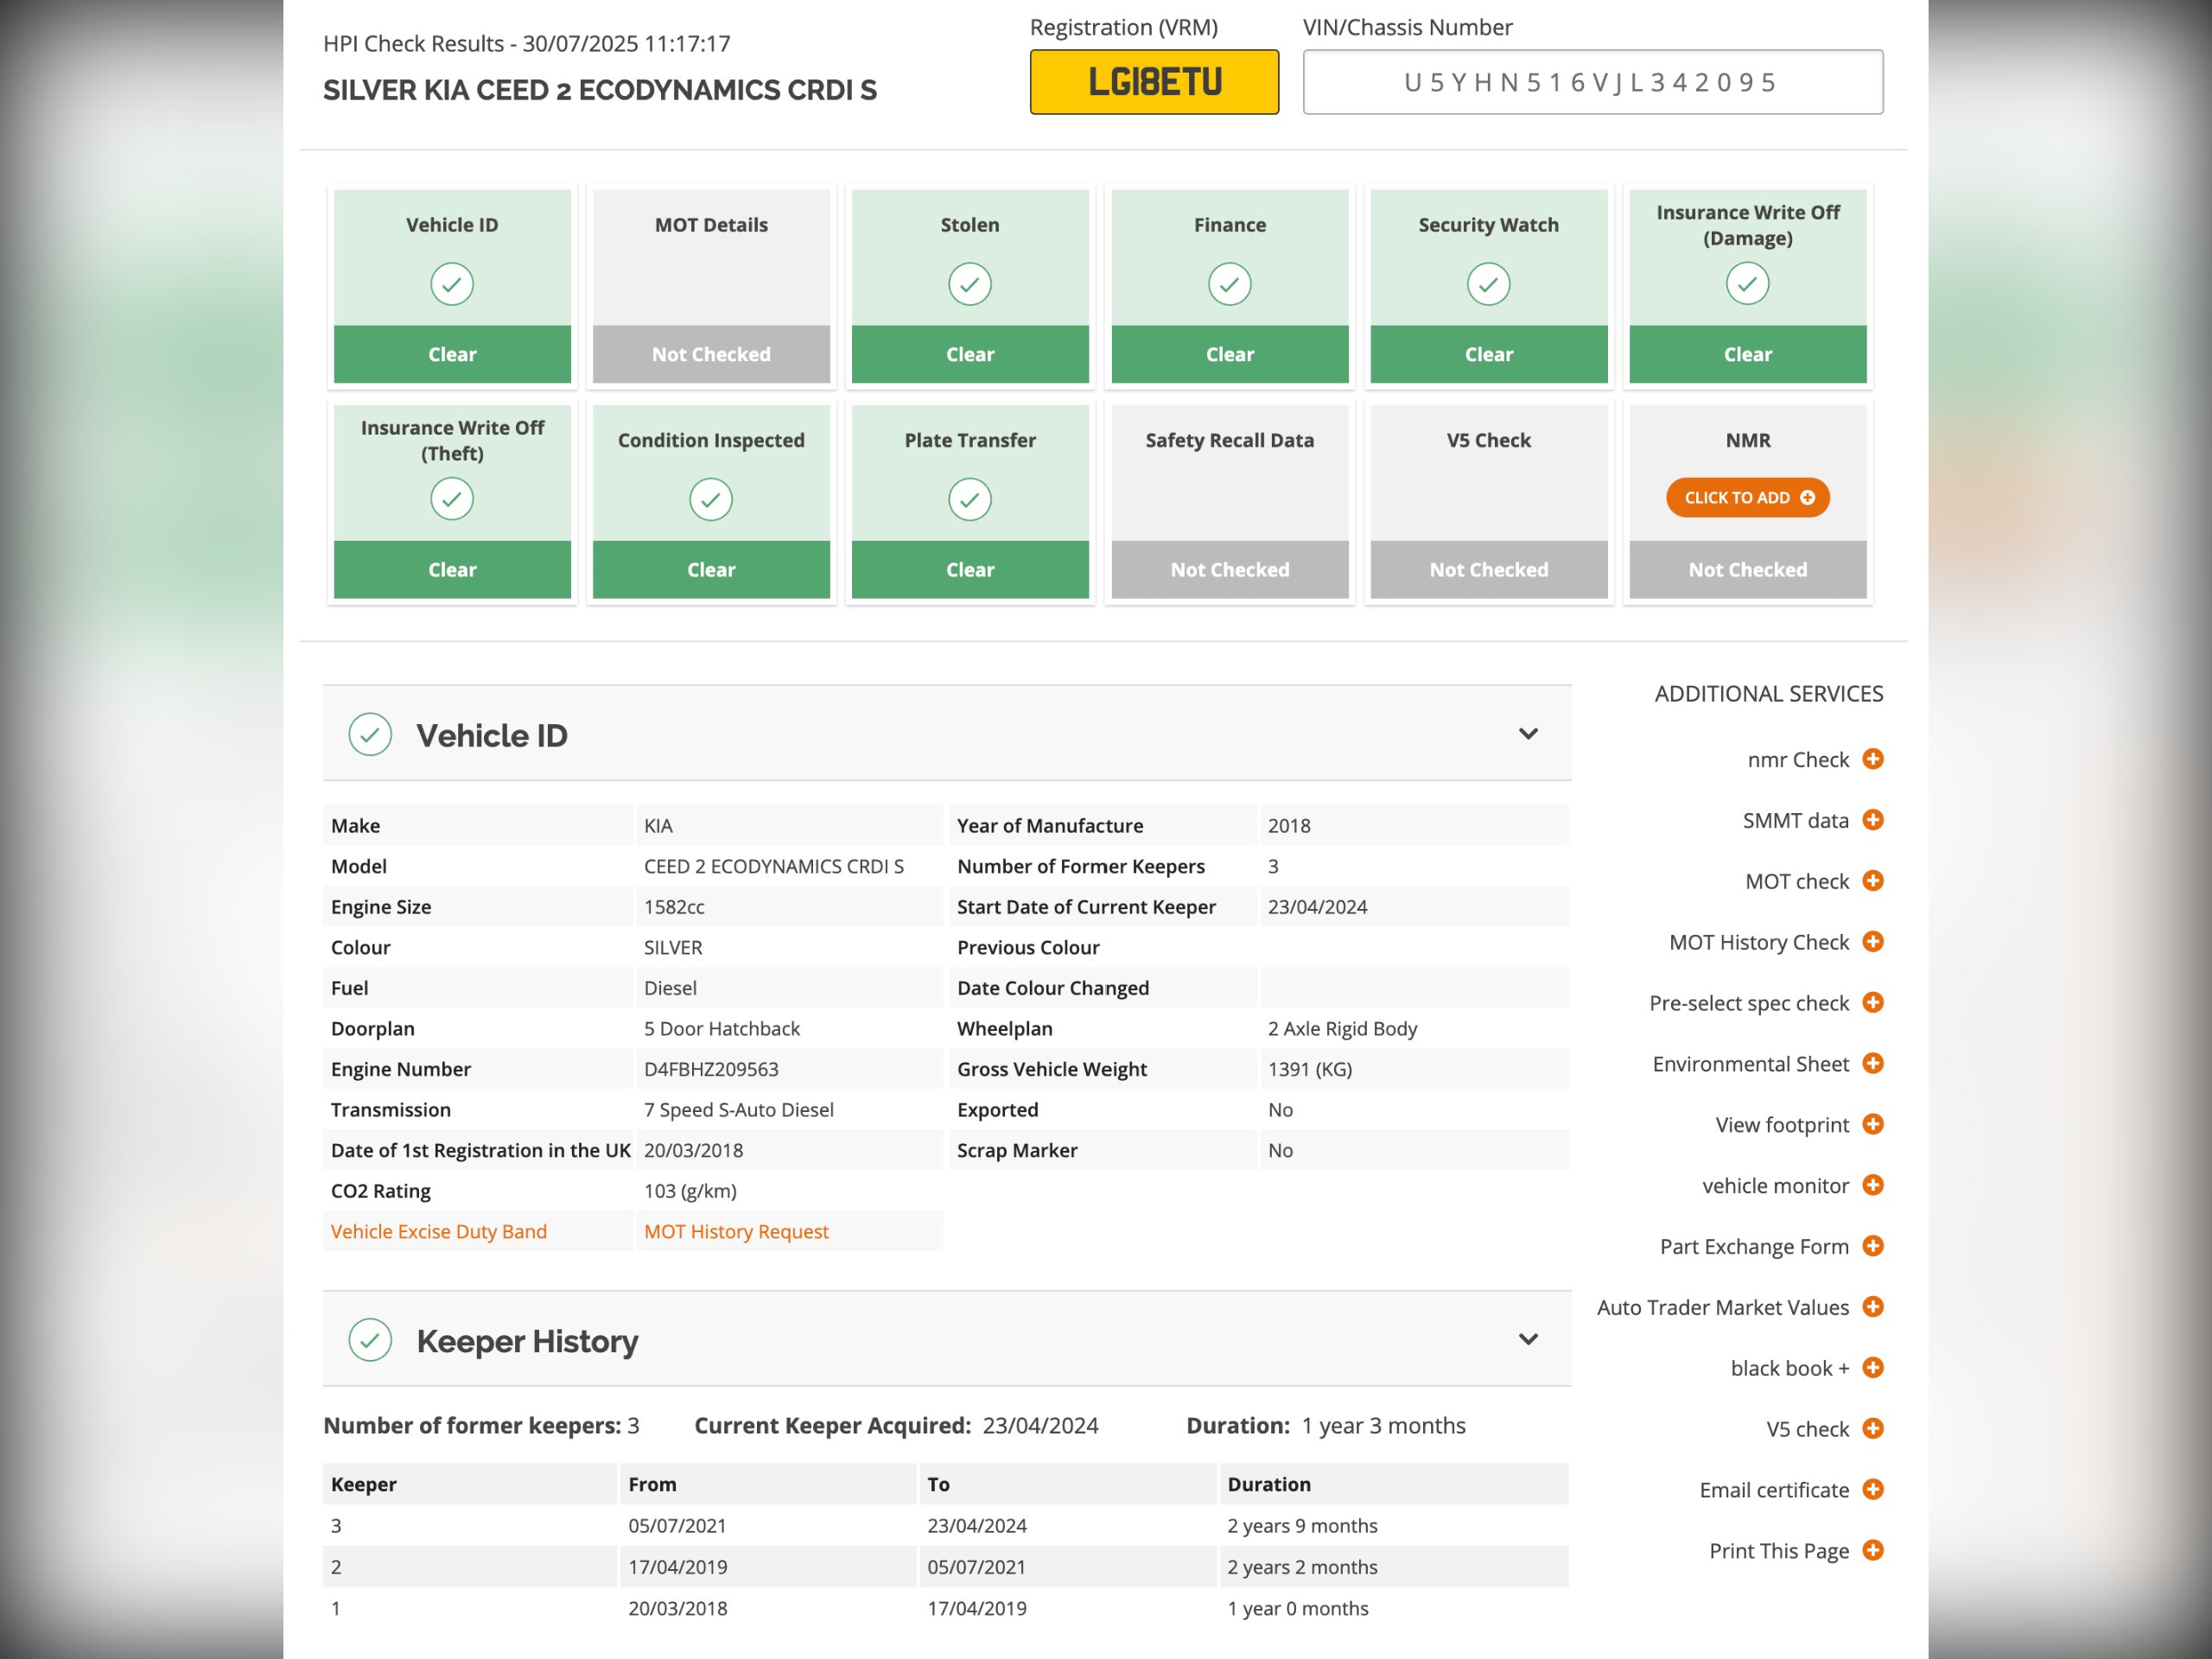2212x1659 pixels.
Task: Click '103 (g/km)' CO2 rating value
Action: tap(690, 1191)
